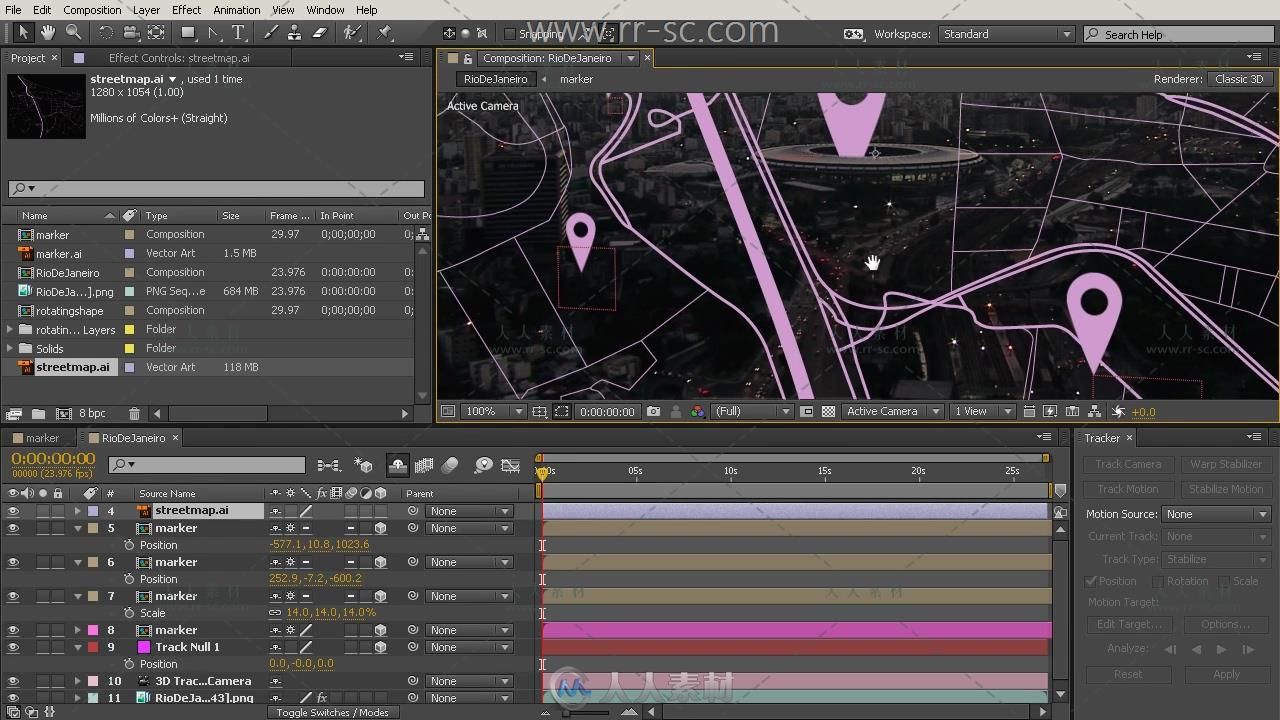The image size is (1280, 720).
Task: Toggle frame blending for all layers
Action: (424, 465)
